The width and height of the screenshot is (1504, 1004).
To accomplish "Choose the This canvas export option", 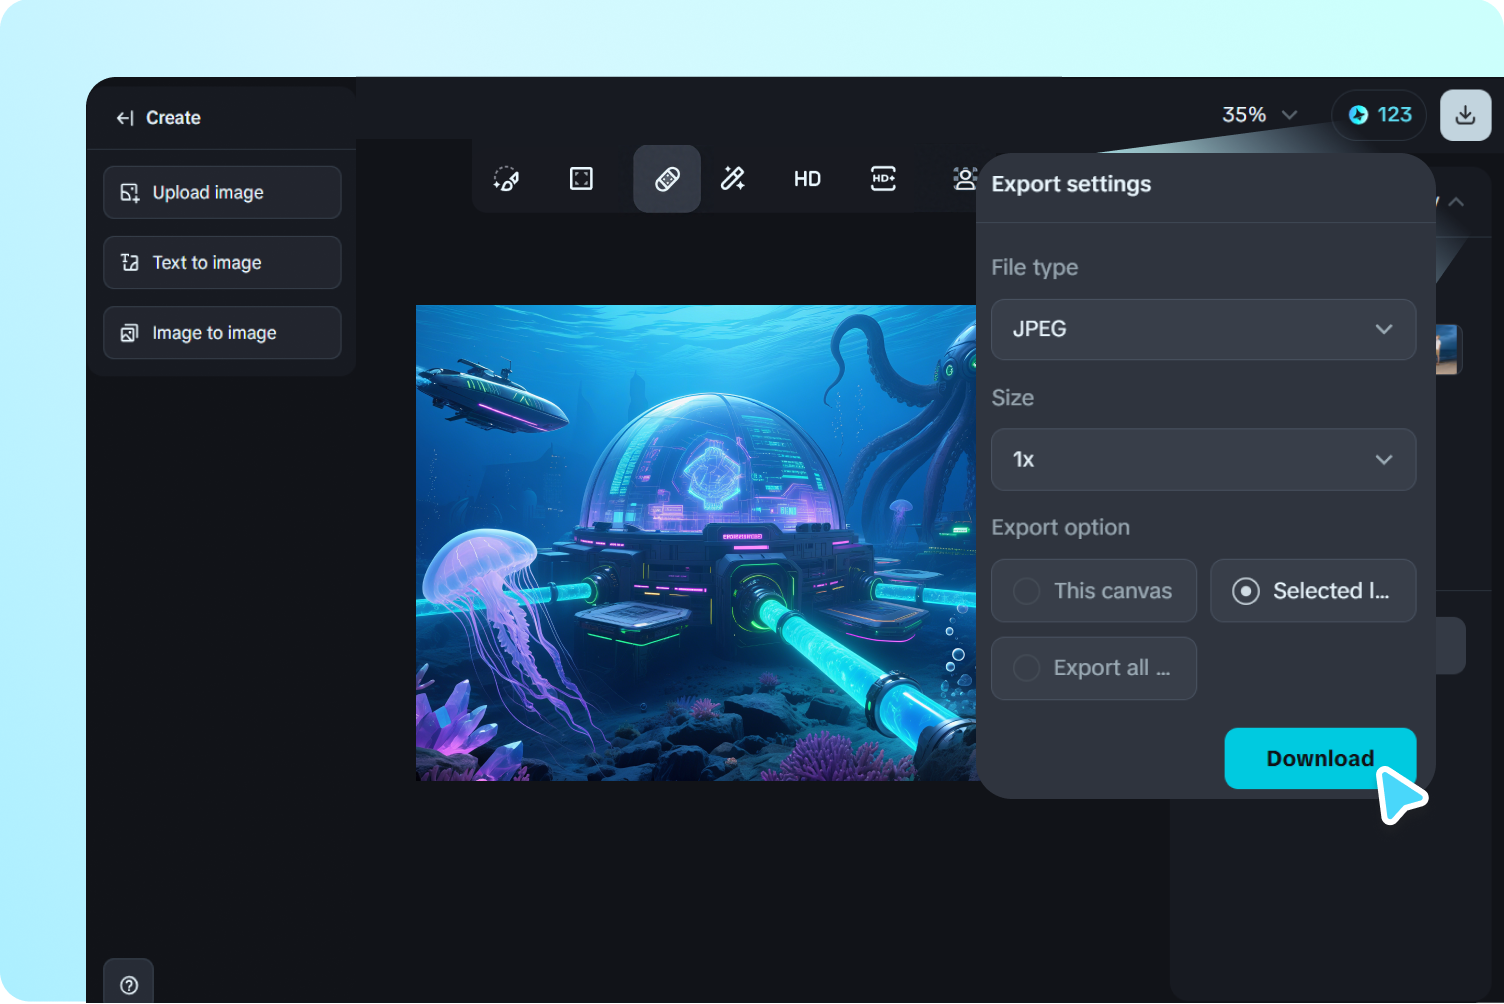I will point(1094,591).
